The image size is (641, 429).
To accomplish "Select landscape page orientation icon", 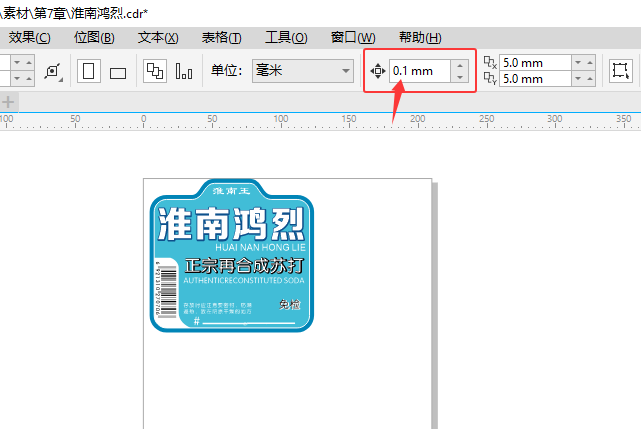I will tap(118, 73).
